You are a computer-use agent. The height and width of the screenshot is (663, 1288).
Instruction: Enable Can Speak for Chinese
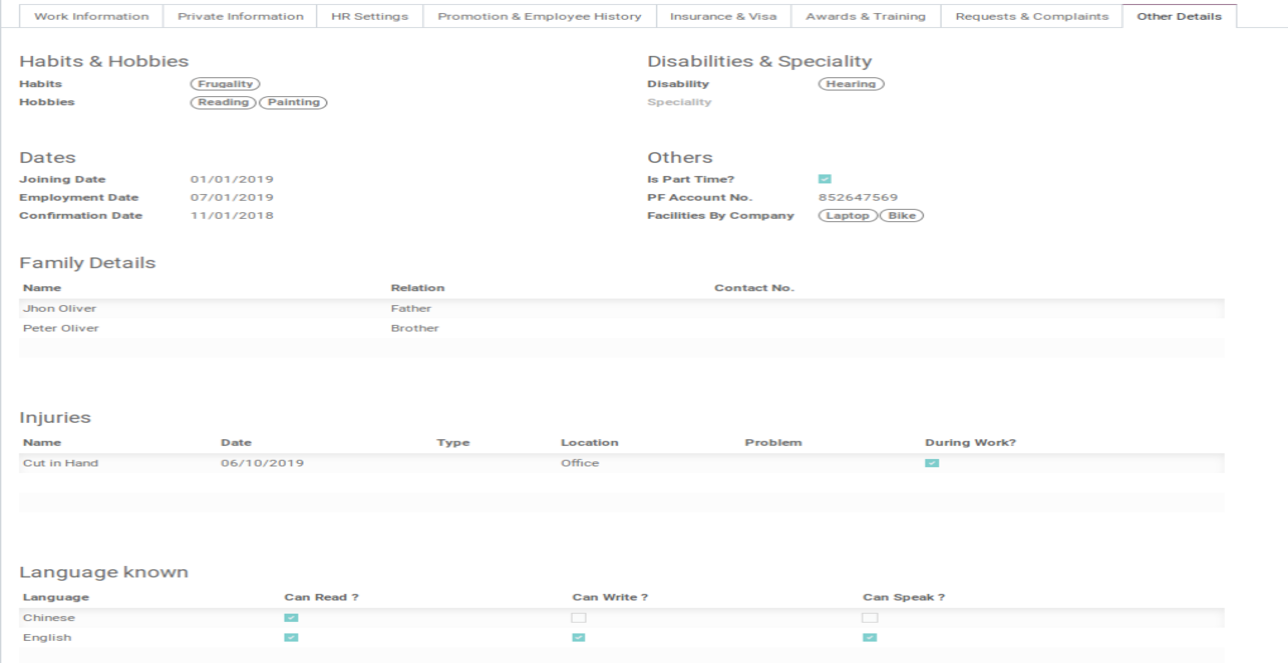[869, 618]
